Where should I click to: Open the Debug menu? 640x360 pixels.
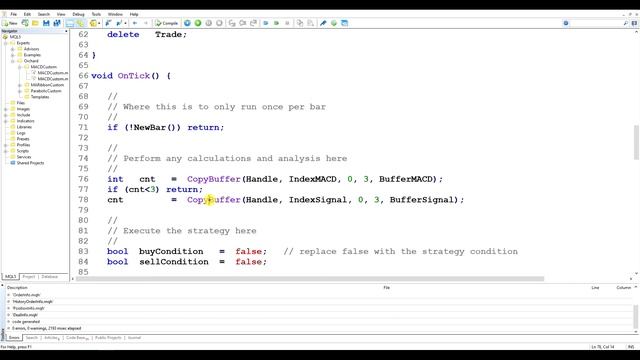point(78,14)
